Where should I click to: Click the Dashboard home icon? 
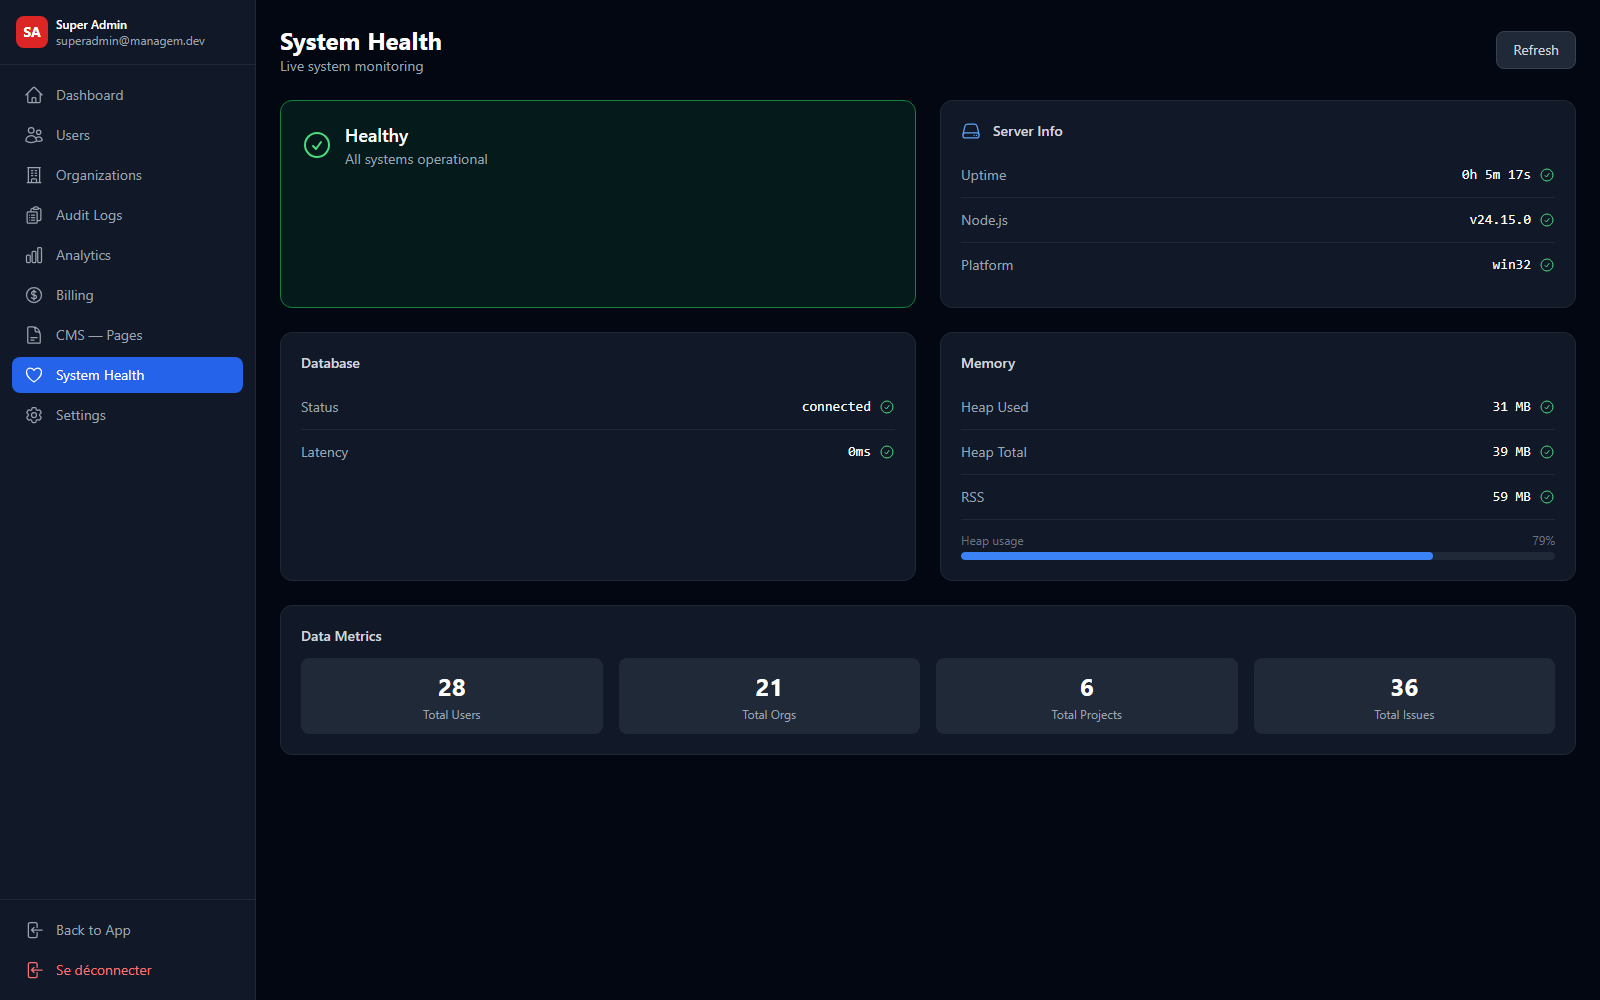pyautogui.click(x=34, y=95)
